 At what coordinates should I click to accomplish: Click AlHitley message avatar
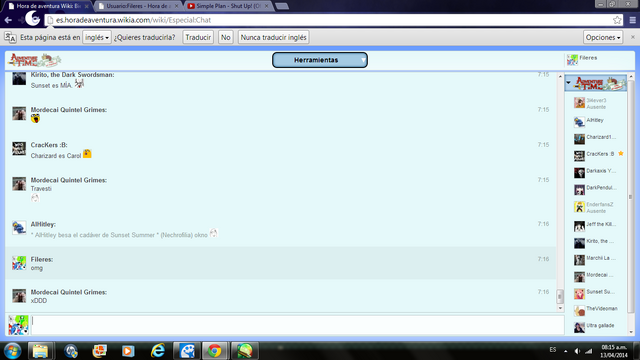click(19, 228)
